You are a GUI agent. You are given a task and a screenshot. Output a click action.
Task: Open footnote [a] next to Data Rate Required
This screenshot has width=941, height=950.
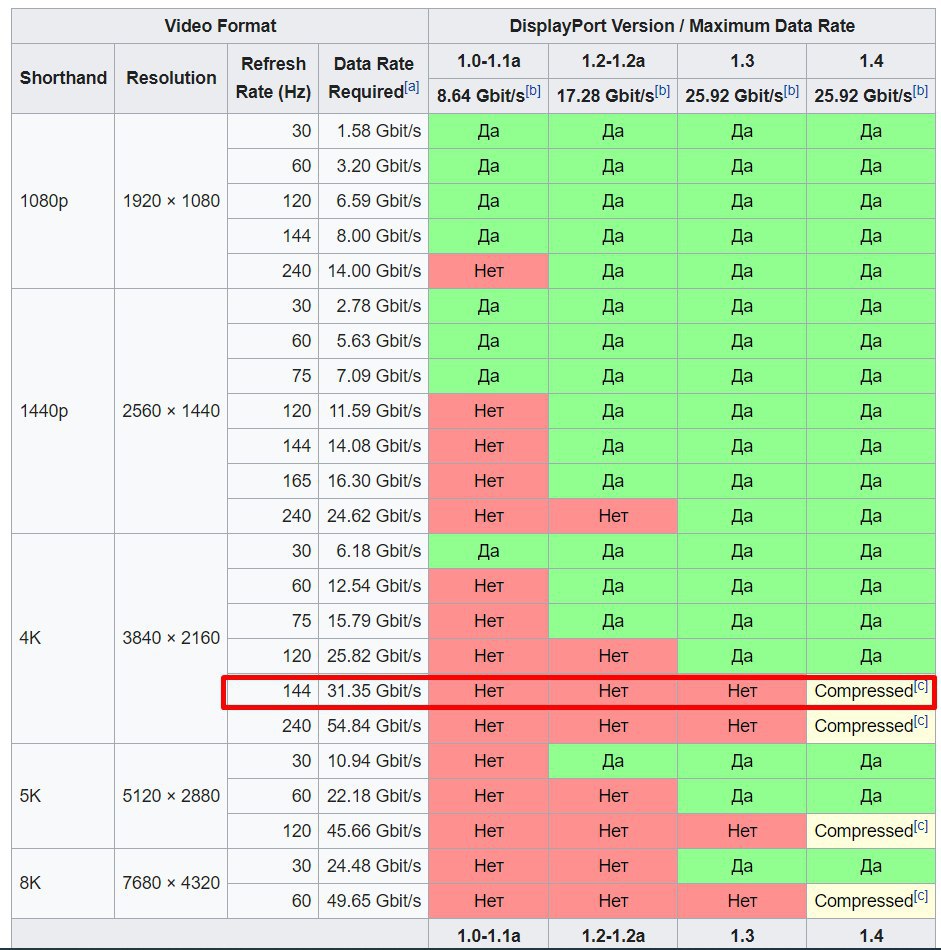pyautogui.click(x=412, y=87)
